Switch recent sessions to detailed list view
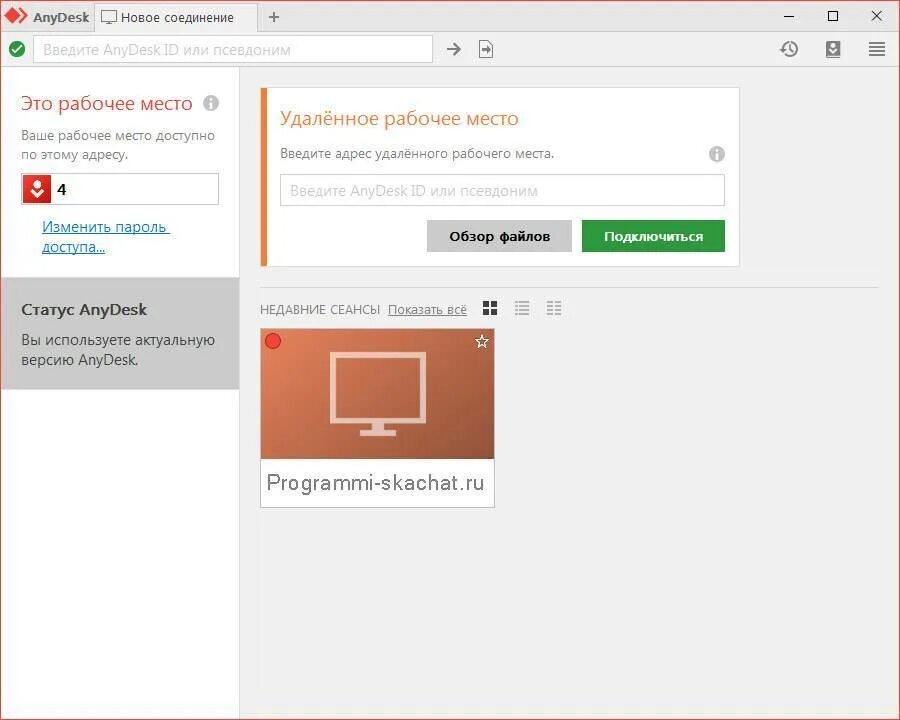This screenshot has width=900, height=720. (554, 308)
